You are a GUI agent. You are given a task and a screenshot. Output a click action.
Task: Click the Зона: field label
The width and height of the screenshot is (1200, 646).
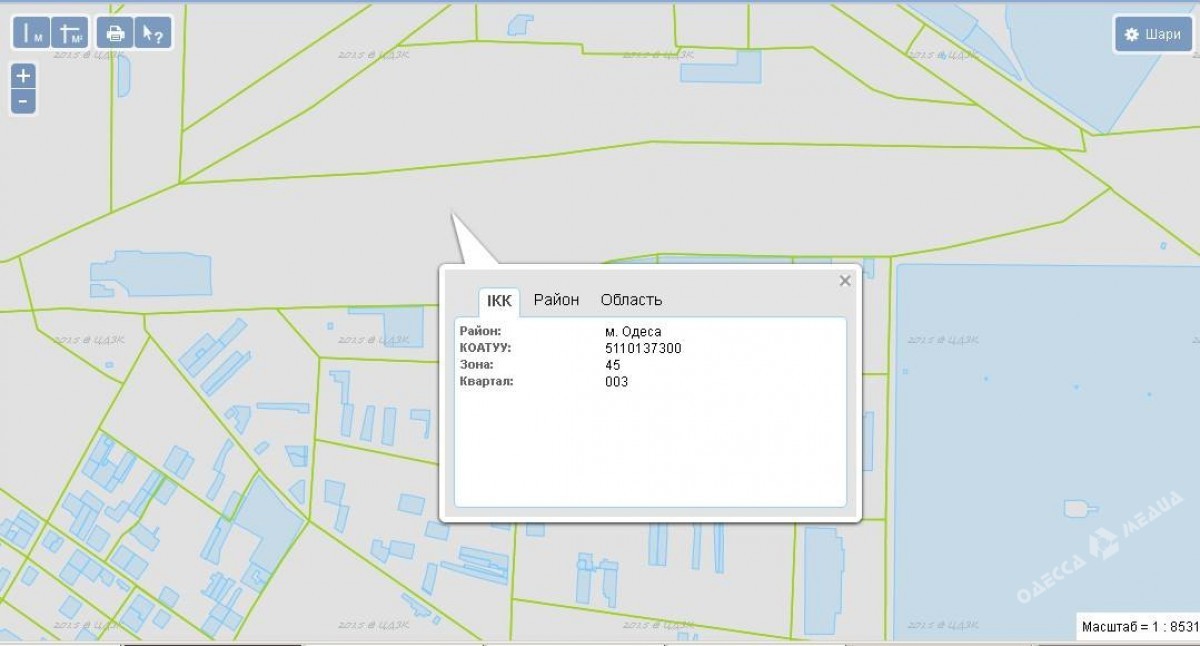pos(476,365)
